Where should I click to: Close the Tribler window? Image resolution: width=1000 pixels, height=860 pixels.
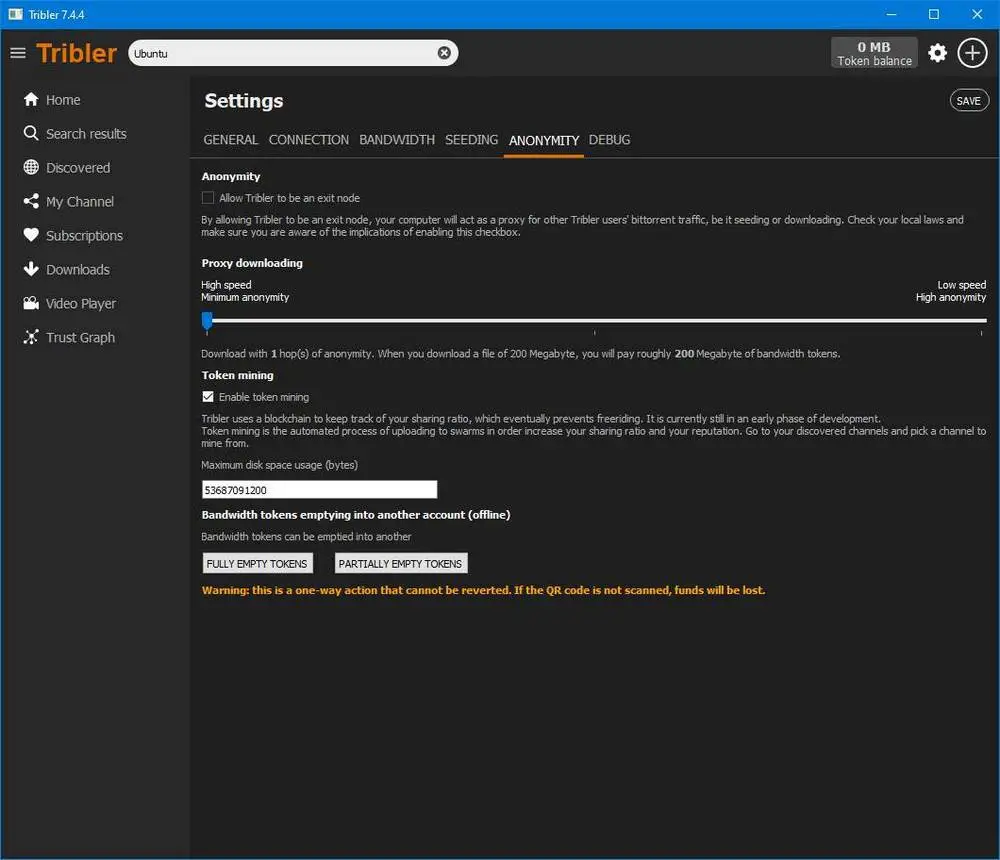point(977,14)
